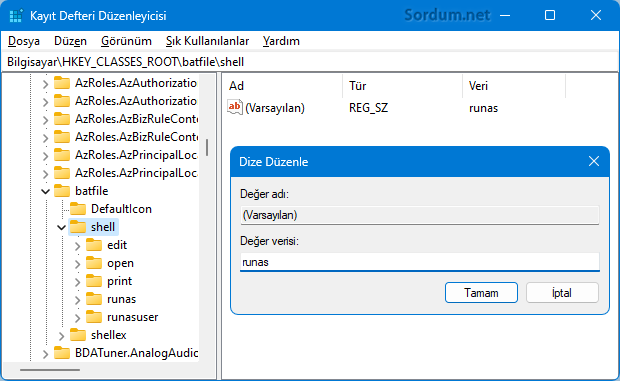Expand the print subkey

click(x=78, y=282)
